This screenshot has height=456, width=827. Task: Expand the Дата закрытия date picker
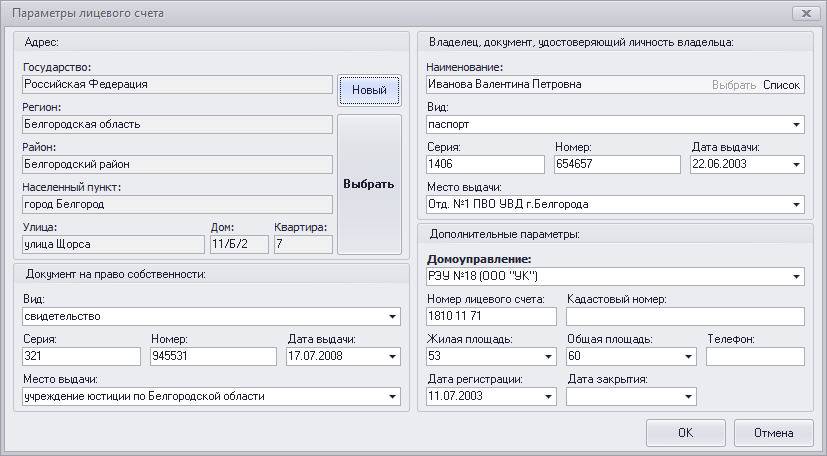(x=688, y=397)
